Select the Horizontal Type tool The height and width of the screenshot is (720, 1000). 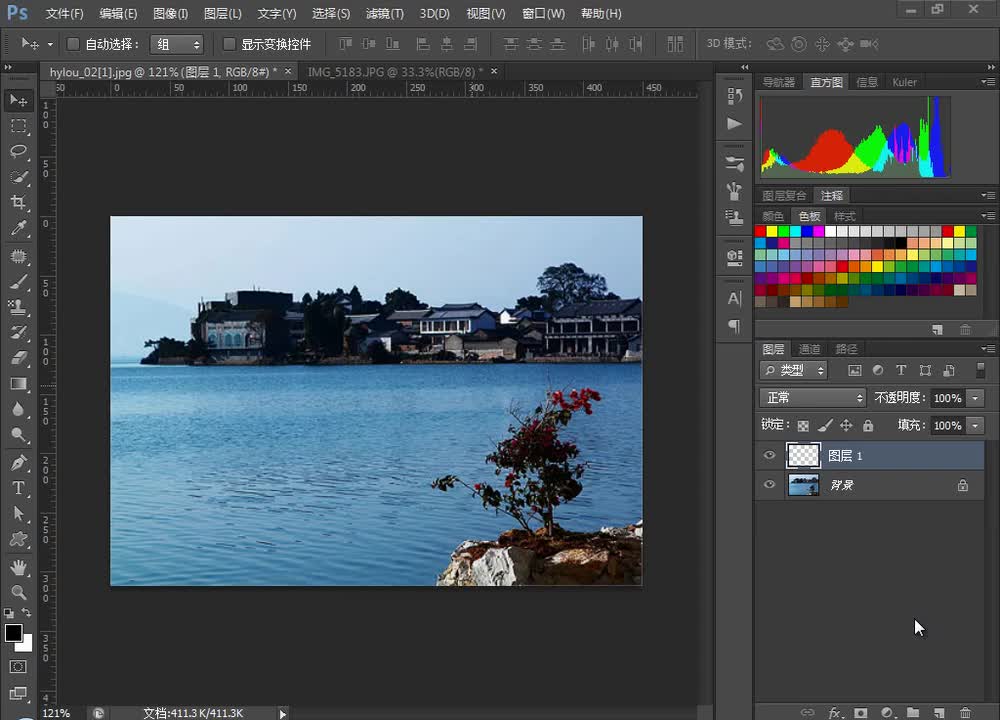(x=19, y=488)
